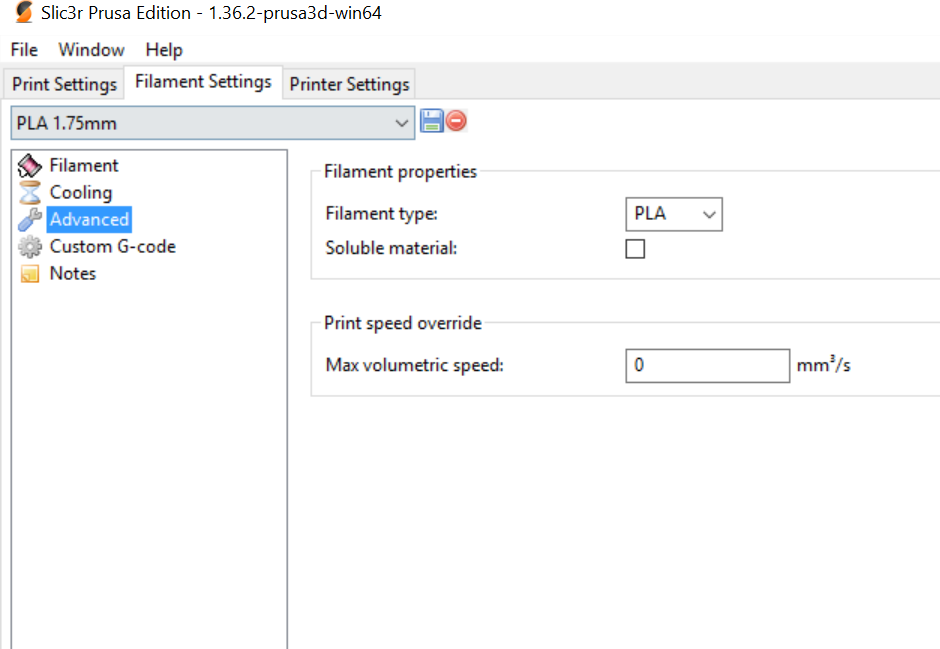Screen dimensions: 940x649
Task: Open the Window menu
Action: [x=91, y=50]
